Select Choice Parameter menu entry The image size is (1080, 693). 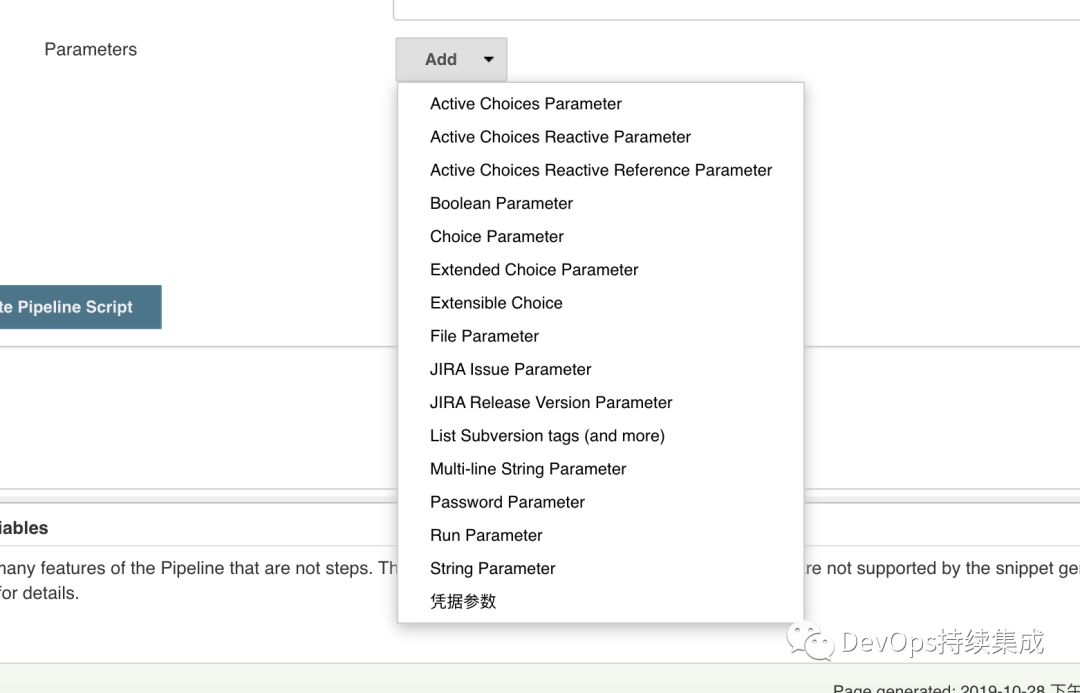[x=496, y=236]
